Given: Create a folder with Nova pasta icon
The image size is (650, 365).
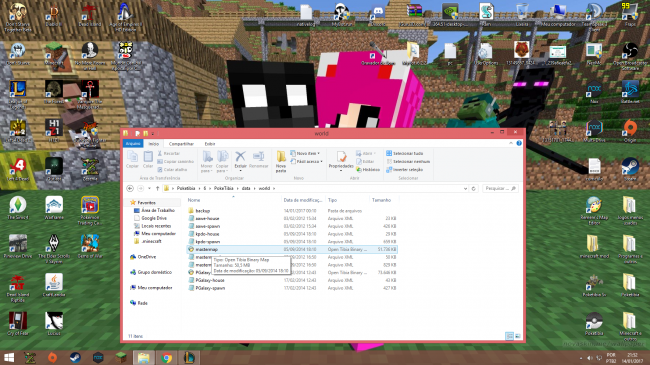Looking at the screenshot, I should (281, 162).
